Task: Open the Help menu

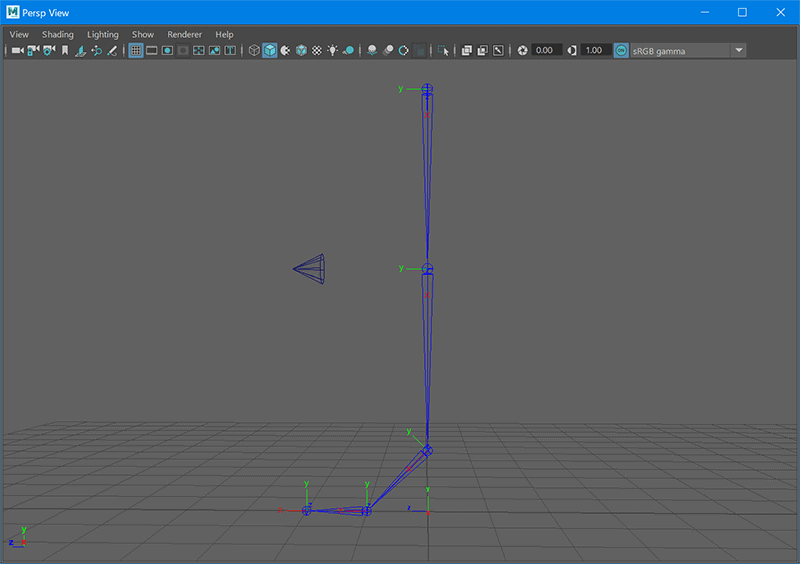Action: pyautogui.click(x=224, y=35)
